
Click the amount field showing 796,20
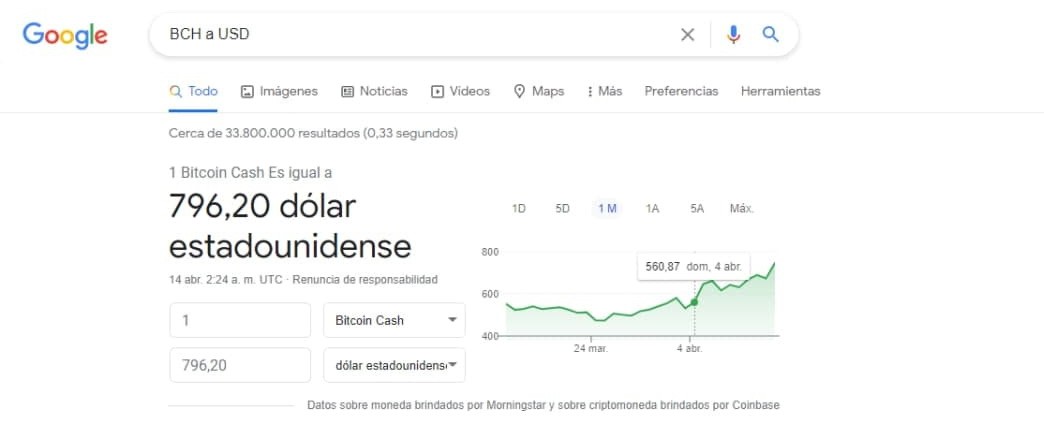[240, 365]
